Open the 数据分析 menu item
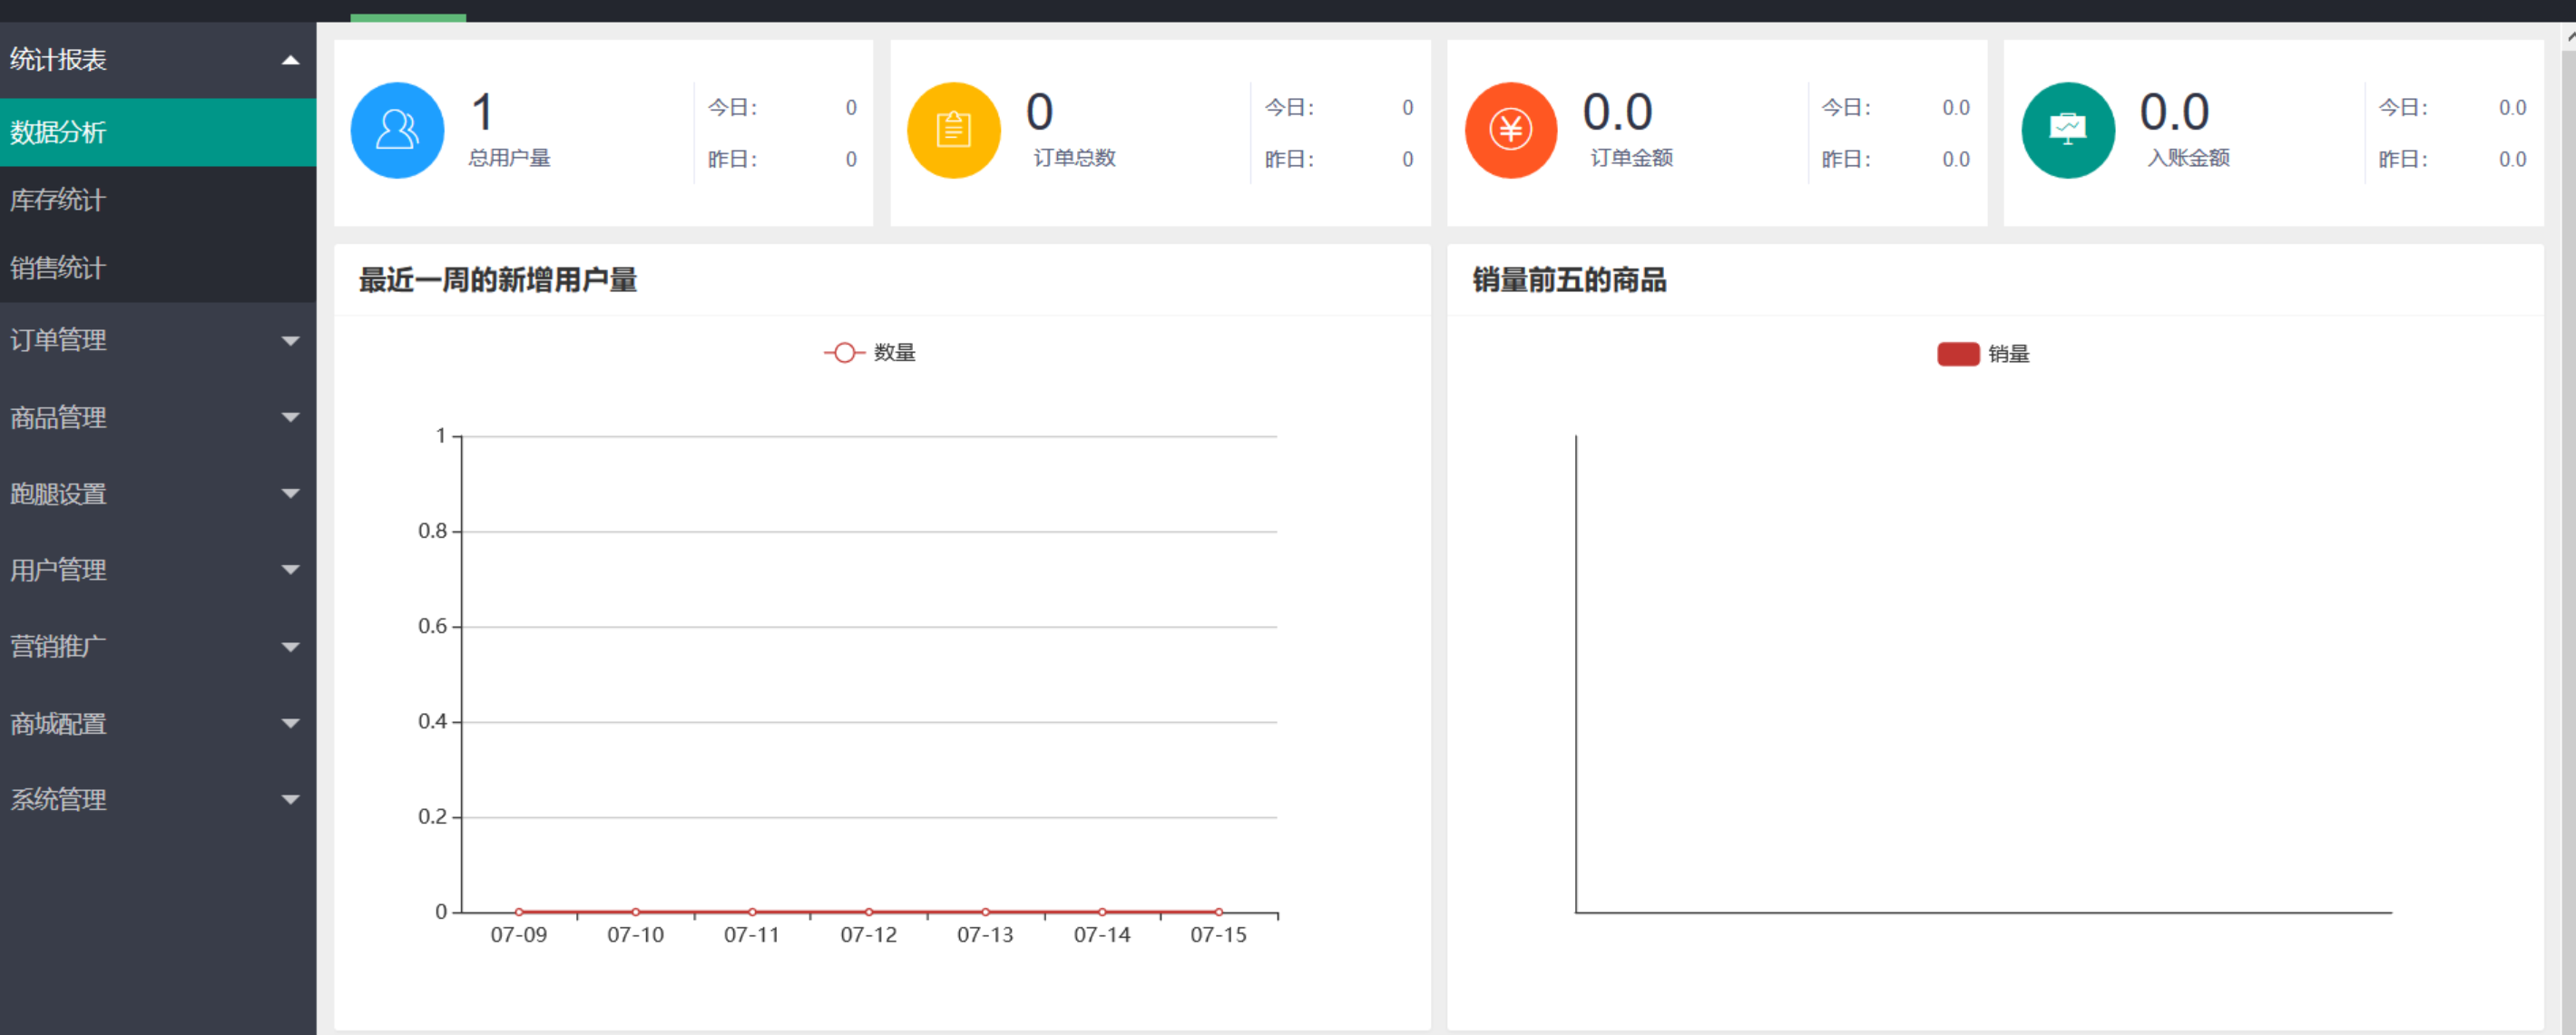Viewport: 2576px width, 1035px height. coord(158,132)
